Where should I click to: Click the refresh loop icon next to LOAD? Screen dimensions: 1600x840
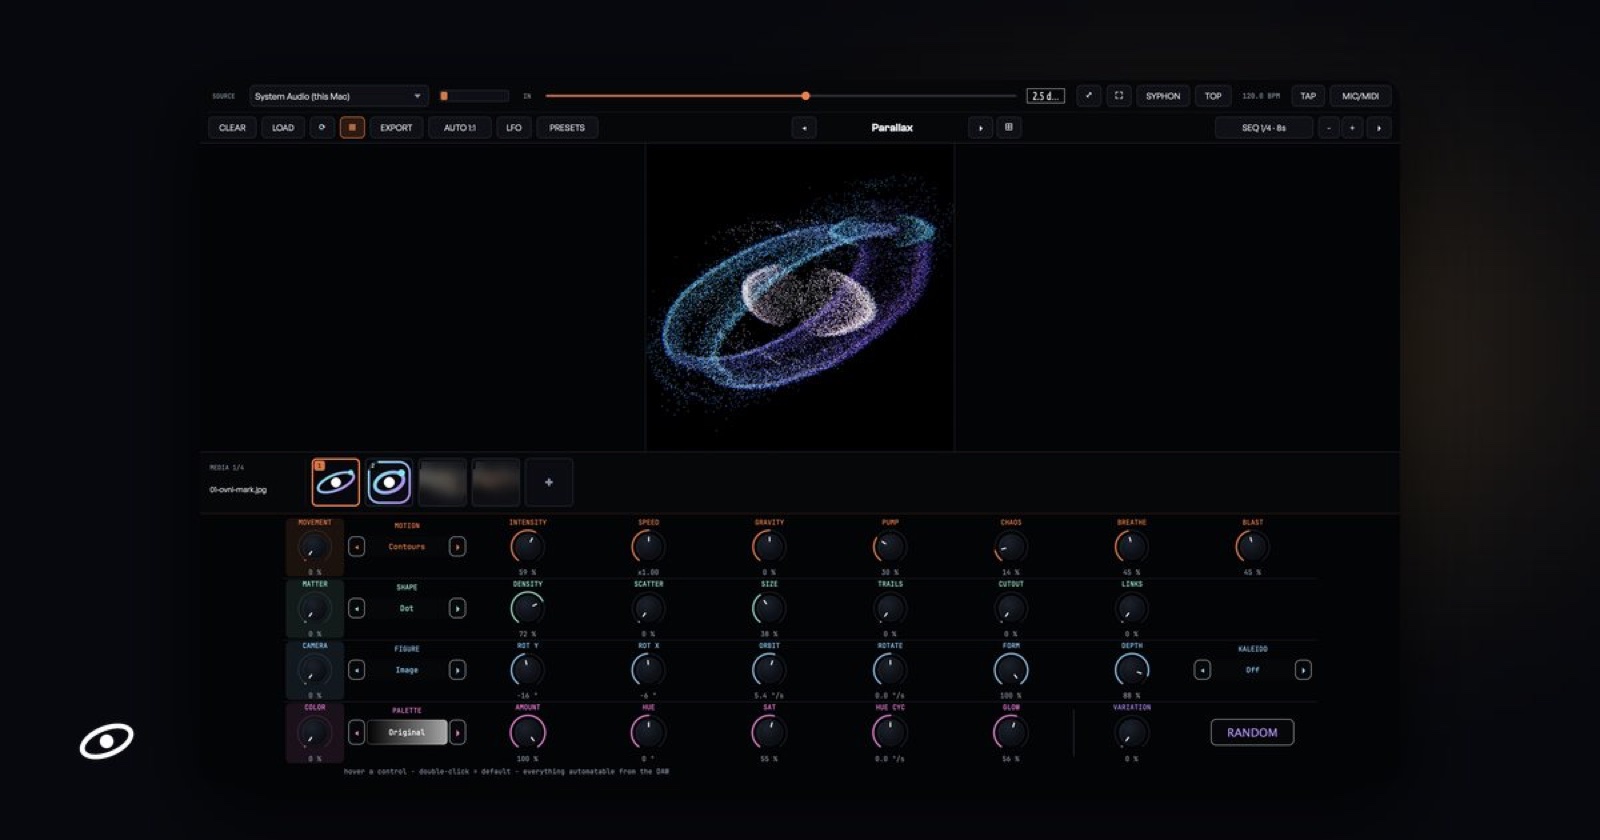pyautogui.click(x=321, y=128)
